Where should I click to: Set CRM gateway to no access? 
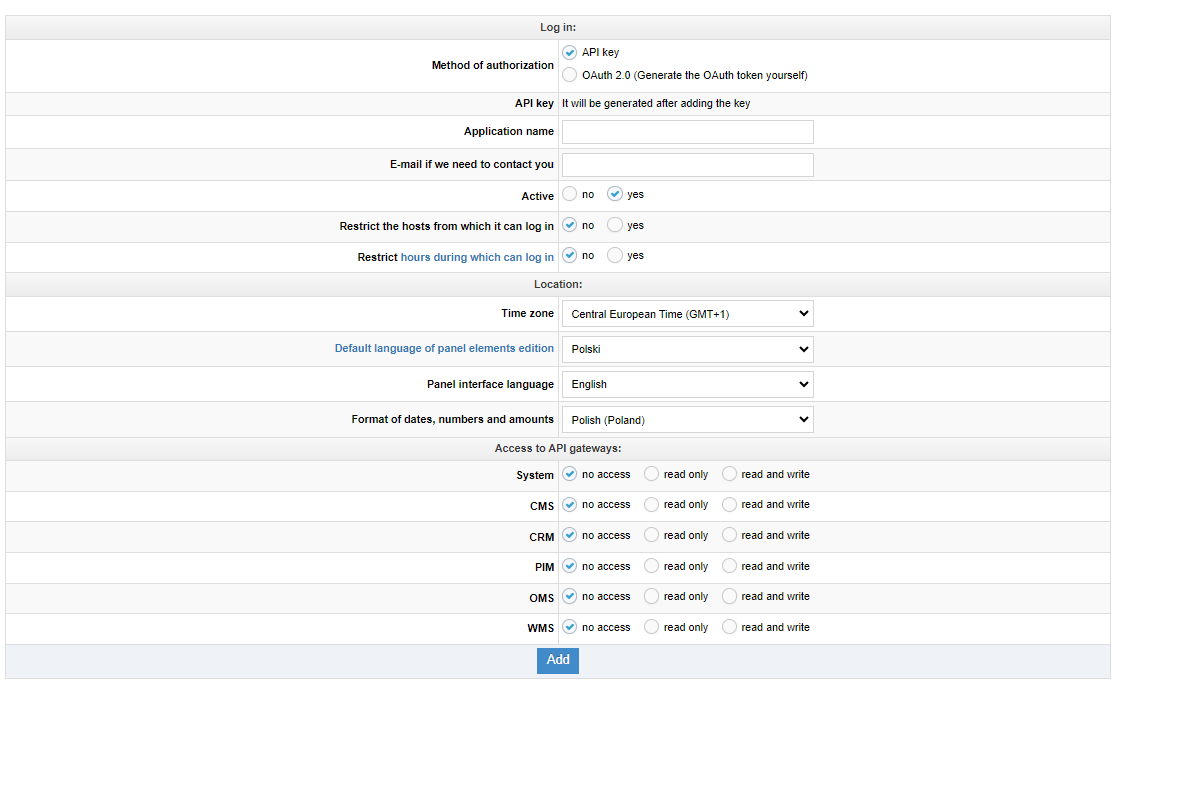coord(570,535)
